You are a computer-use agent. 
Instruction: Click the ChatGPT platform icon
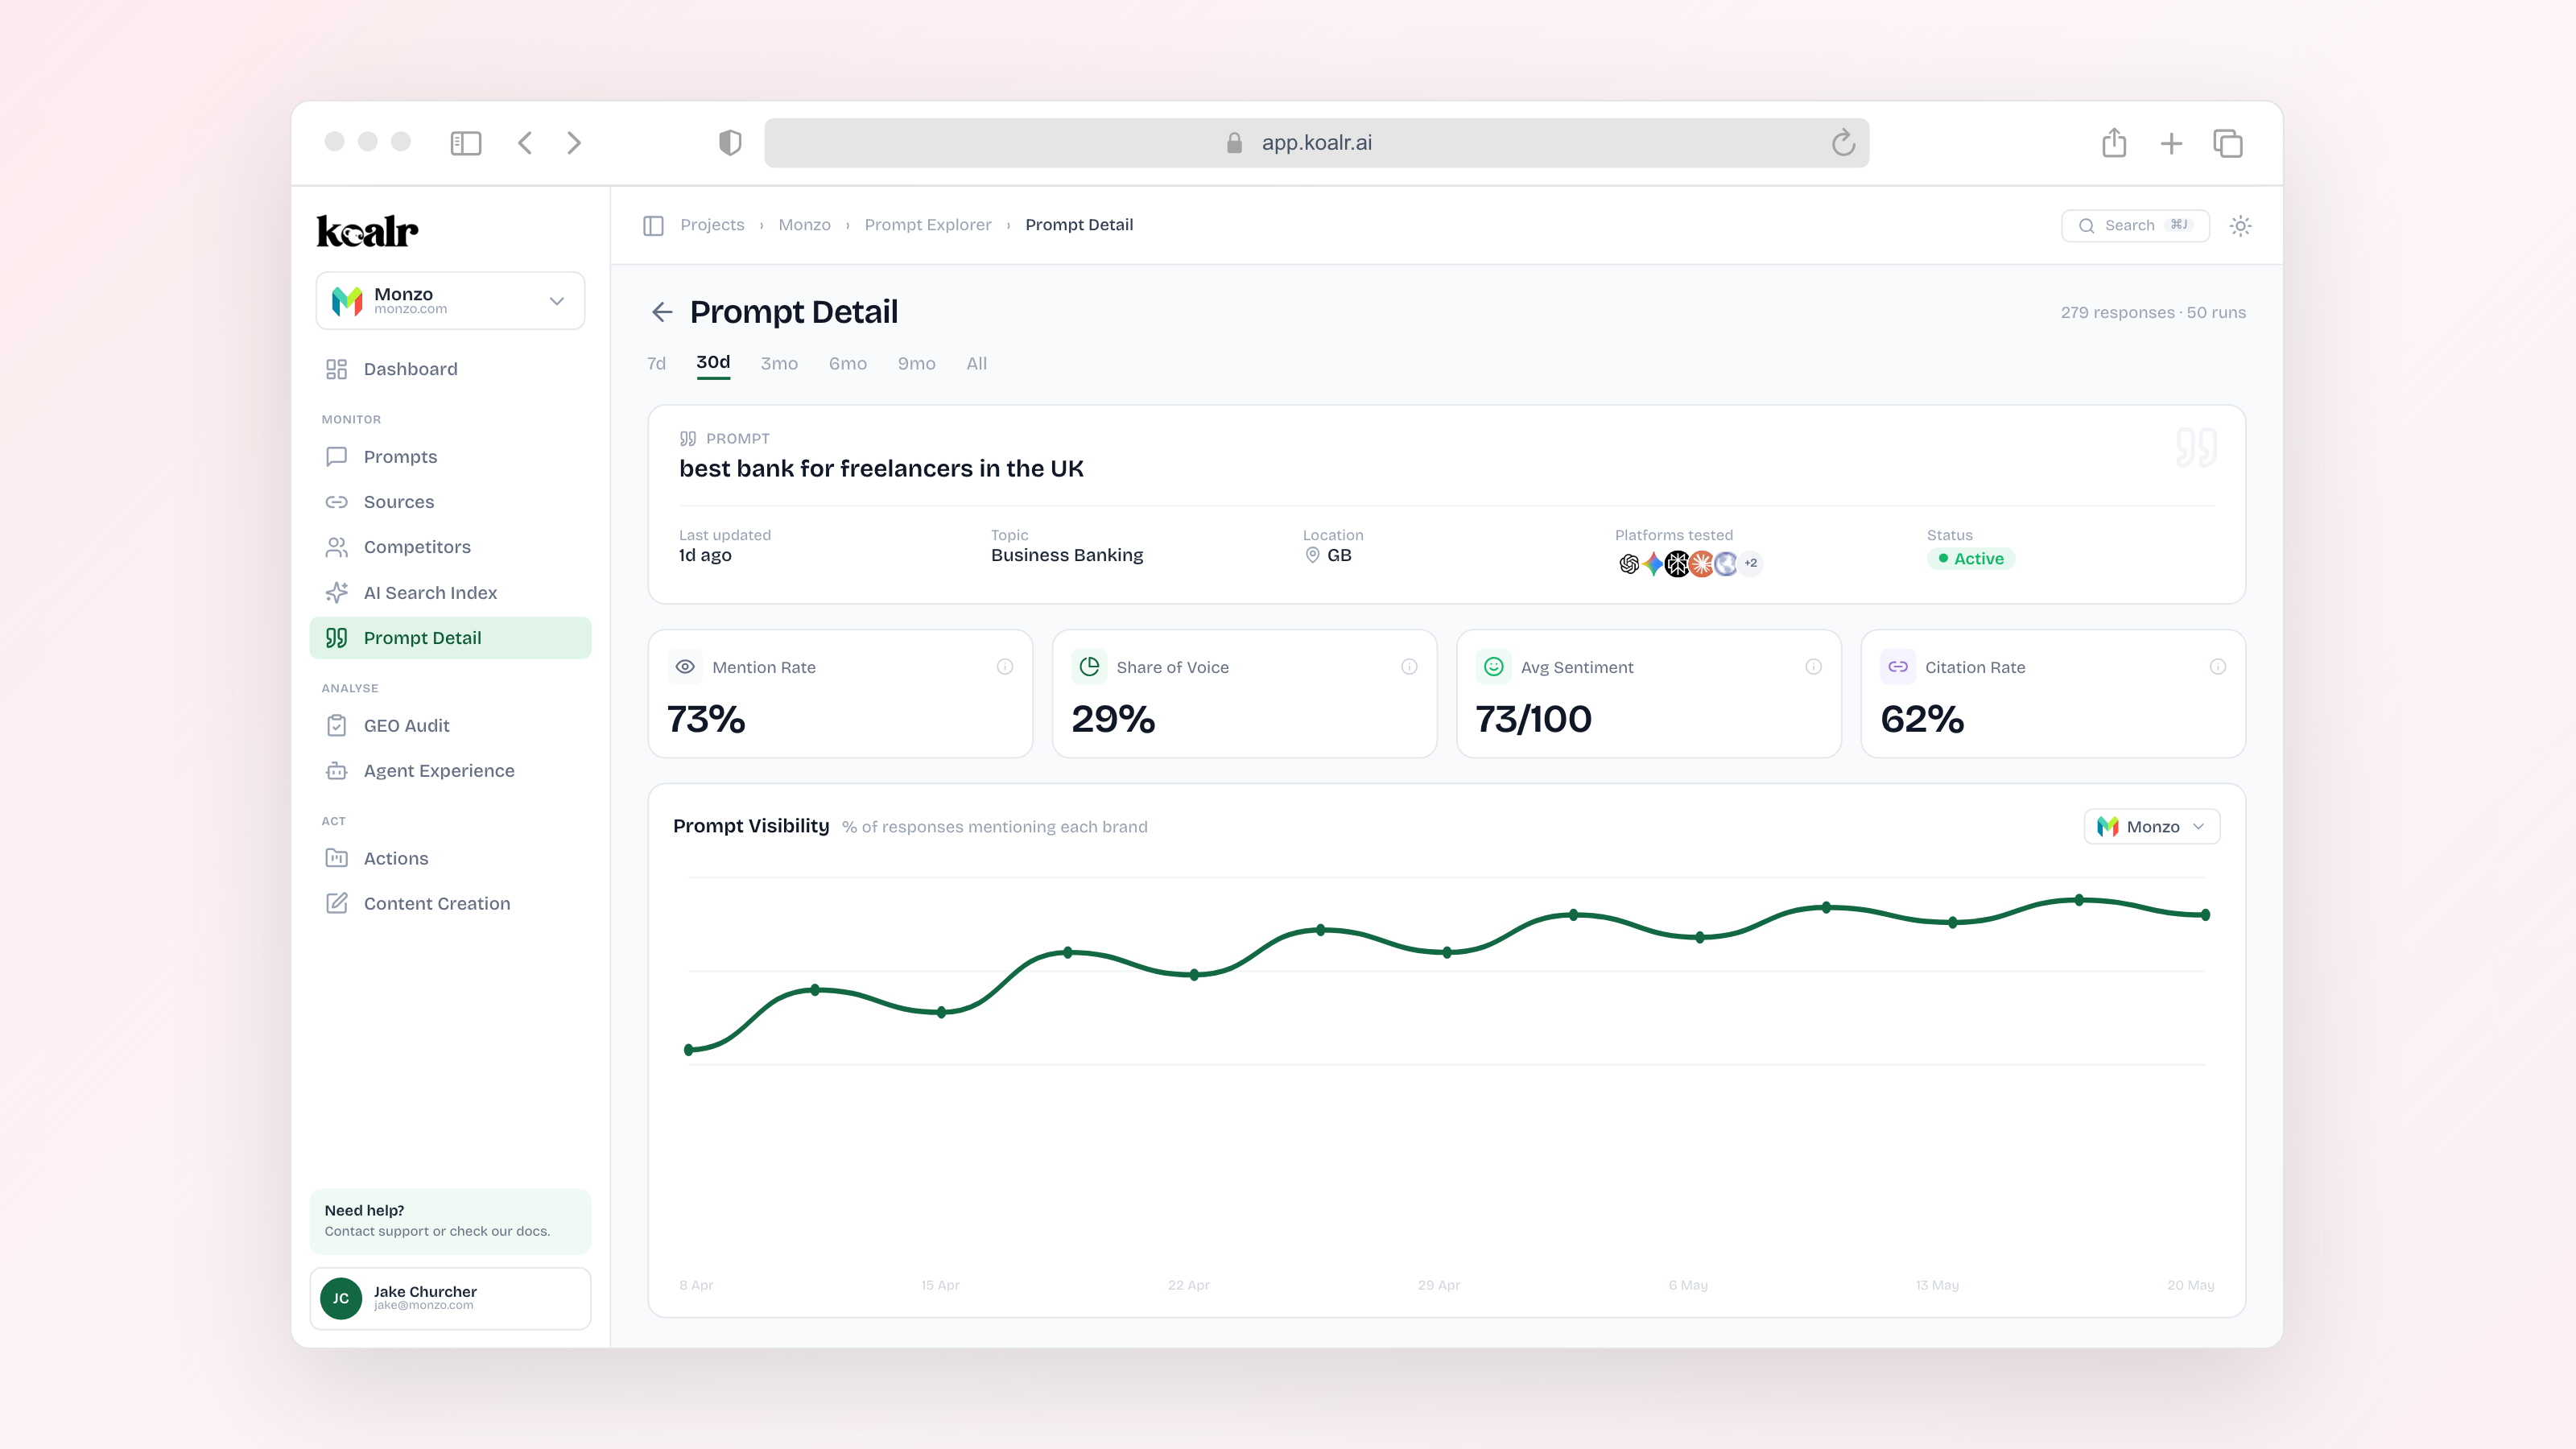point(1629,564)
